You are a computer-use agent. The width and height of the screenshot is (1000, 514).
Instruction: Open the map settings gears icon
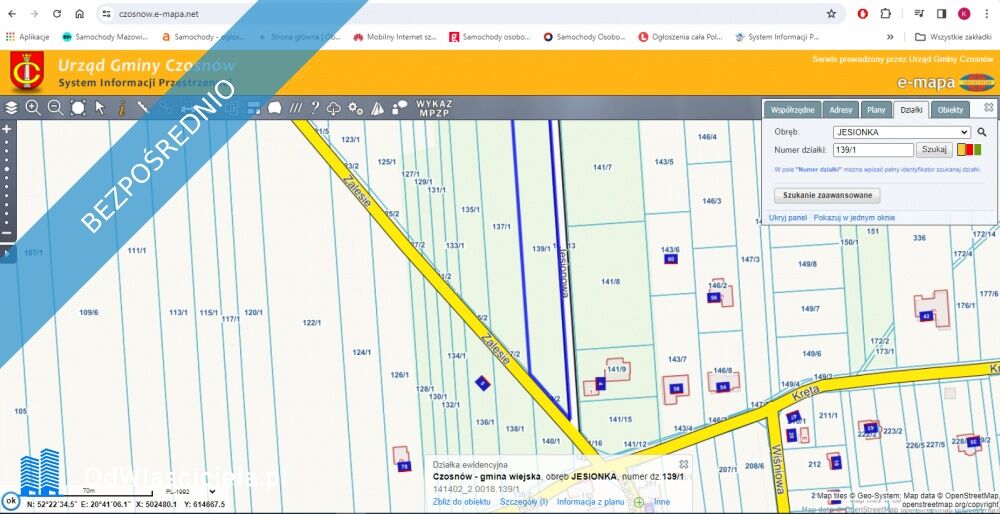[x=355, y=107]
